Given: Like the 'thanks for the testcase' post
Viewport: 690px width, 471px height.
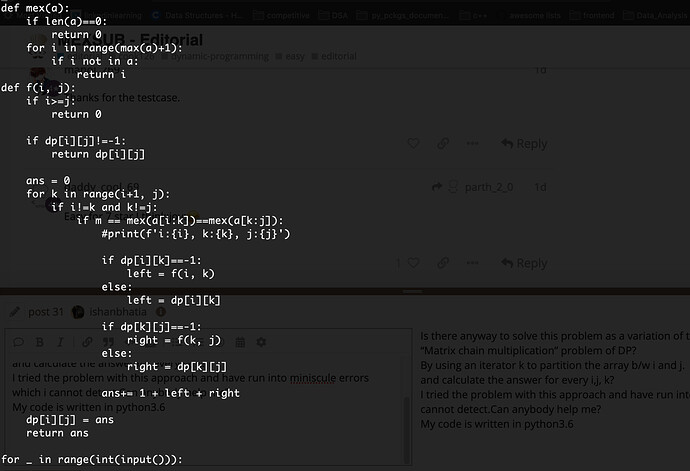Looking at the screenshot, I should pyautogui.click(x=413, y=143).
